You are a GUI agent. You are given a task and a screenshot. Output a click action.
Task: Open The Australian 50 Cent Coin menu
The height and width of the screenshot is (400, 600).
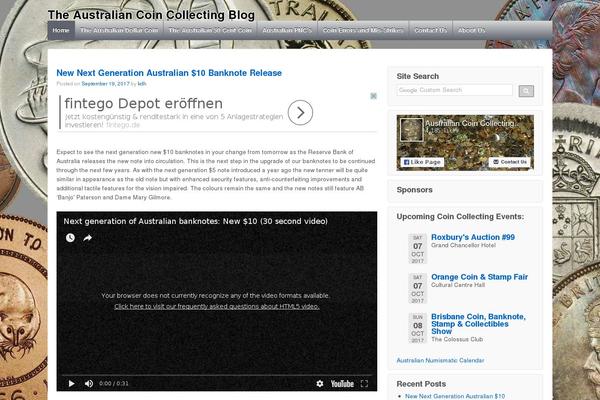[210, 30]
